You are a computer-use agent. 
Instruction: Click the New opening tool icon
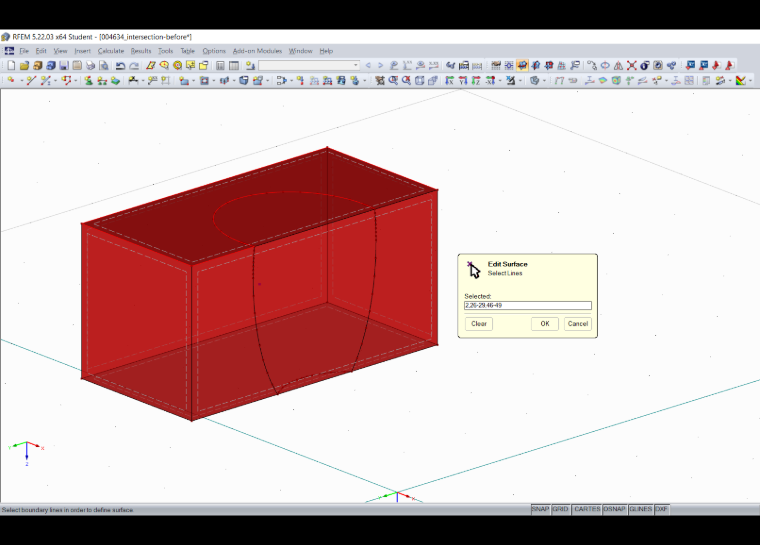(x=204, y=80)
